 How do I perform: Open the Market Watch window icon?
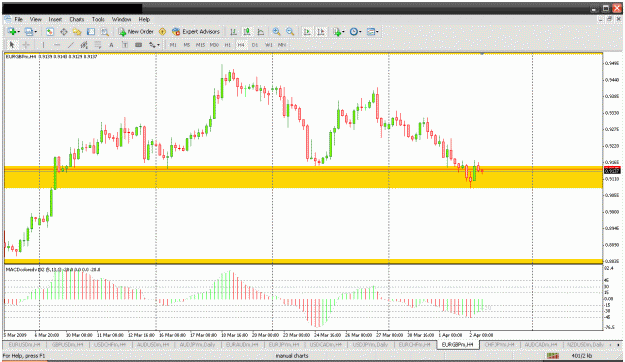coord(50,31)
